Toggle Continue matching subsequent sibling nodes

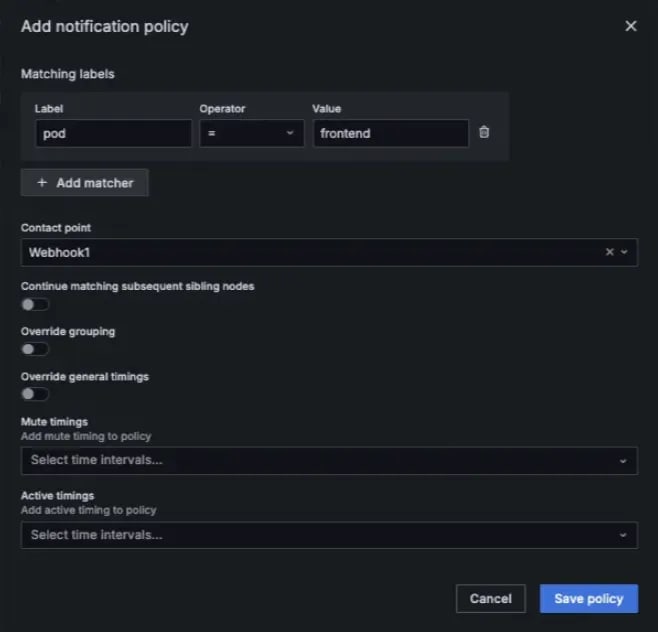(x=35, y=305)
